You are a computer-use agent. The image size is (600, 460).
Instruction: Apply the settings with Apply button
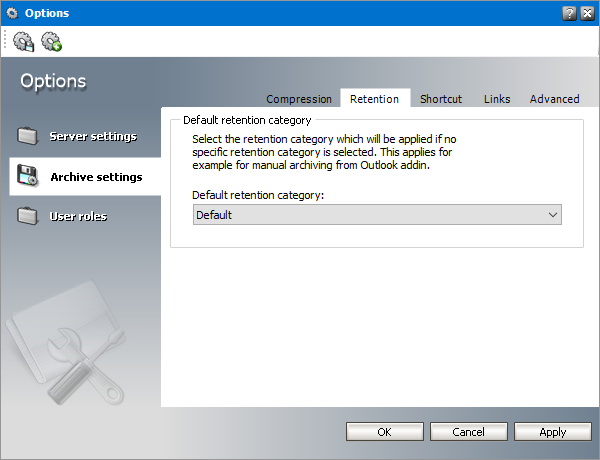point(552,432)
